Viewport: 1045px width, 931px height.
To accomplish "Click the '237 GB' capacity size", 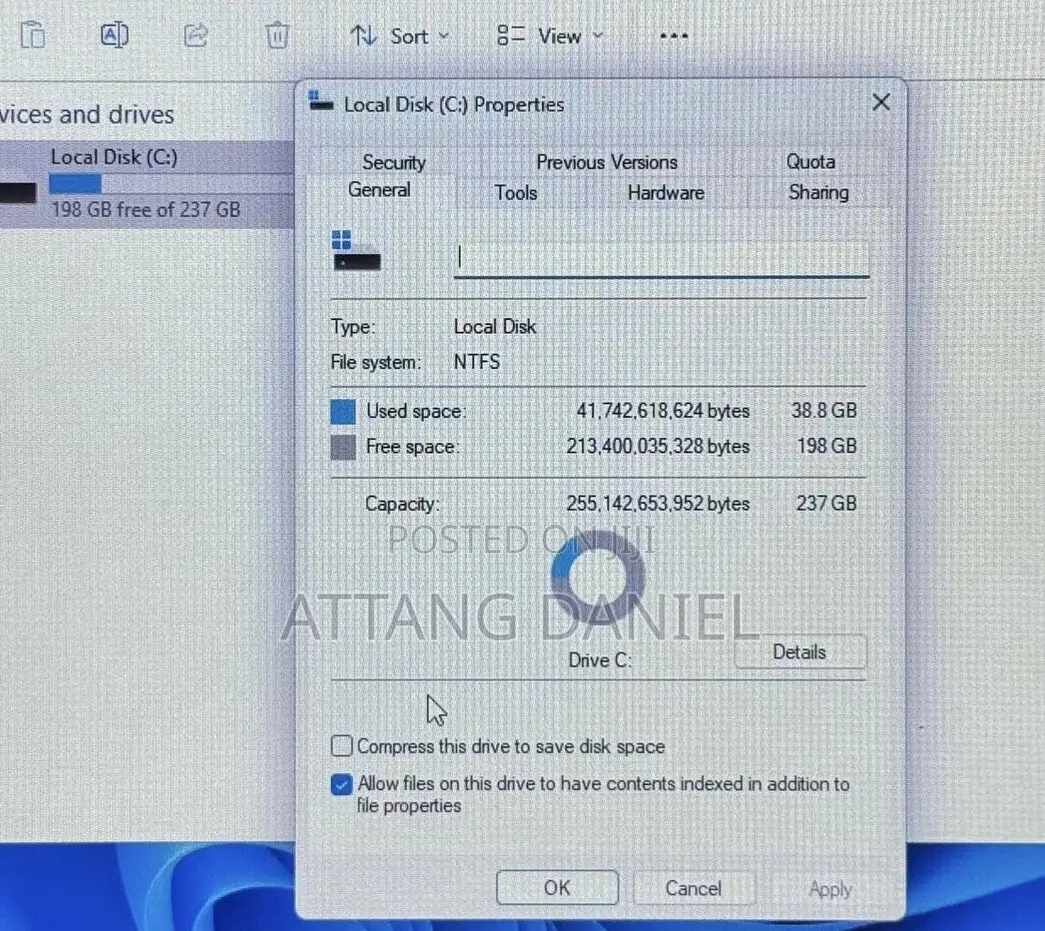I will click(x=826, y=503).
